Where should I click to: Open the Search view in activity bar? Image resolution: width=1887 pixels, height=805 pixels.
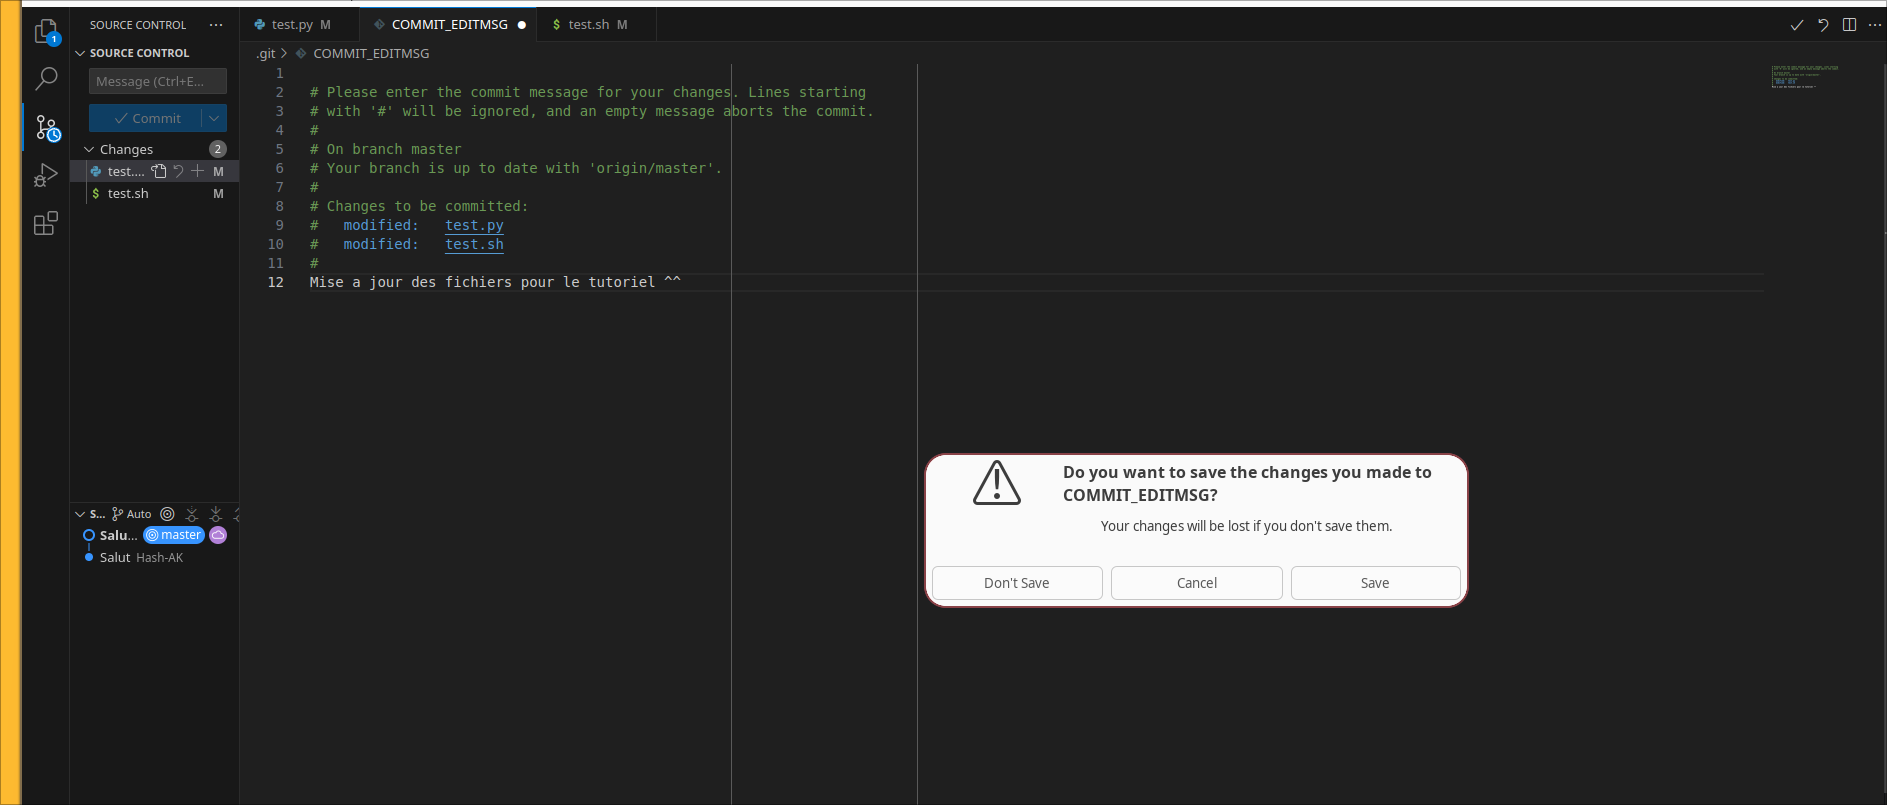click(x=46, y=79)
